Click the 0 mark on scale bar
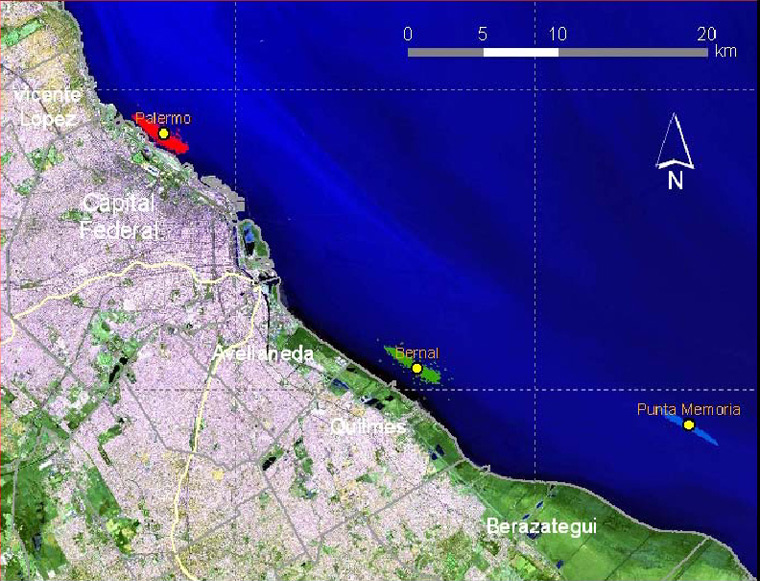Screen dimensions: 760x581 [x=408, y=33]
